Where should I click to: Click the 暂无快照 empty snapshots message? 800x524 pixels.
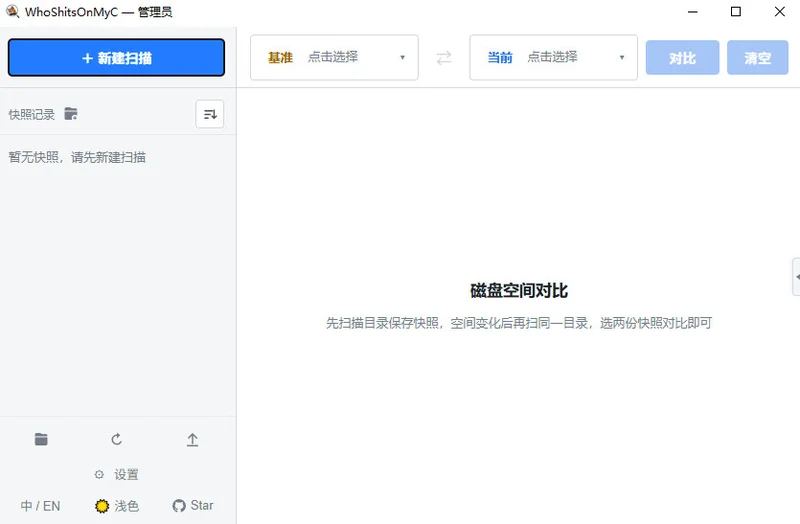pos(77,157)
